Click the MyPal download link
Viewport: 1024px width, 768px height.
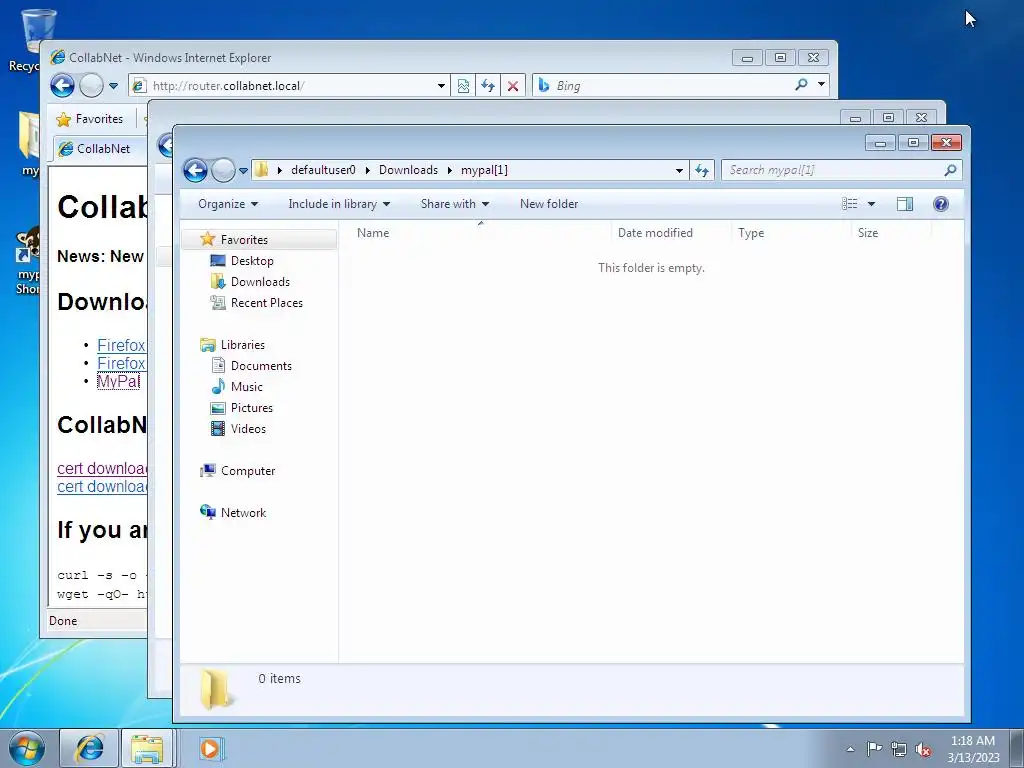coord(118,381)
